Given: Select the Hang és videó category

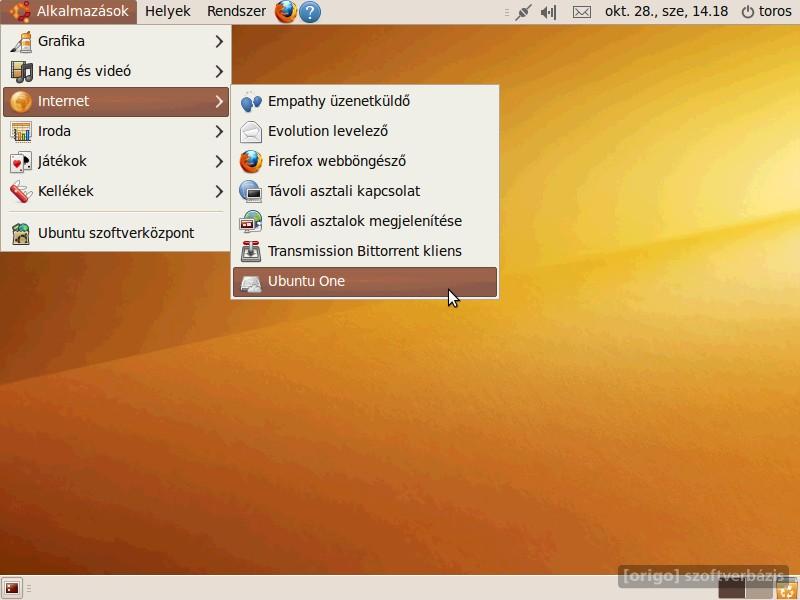Looking at the screenshot, I should 116,71.
